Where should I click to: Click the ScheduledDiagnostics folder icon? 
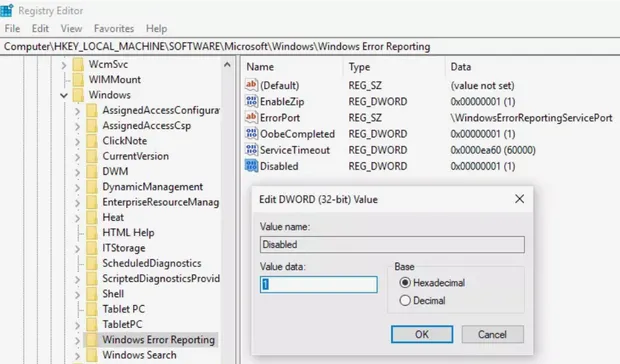[x=92, y=263]
